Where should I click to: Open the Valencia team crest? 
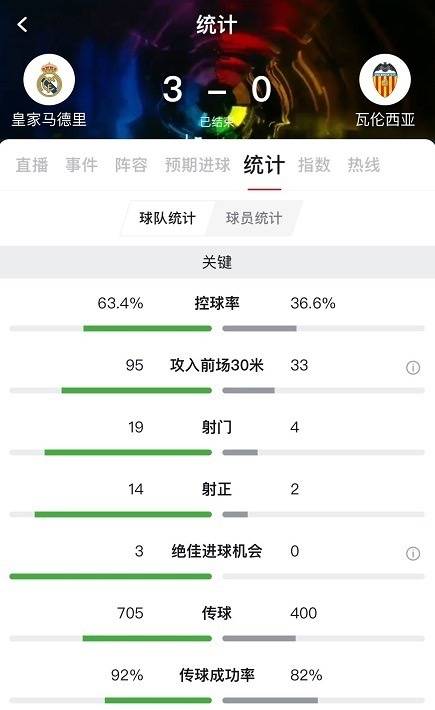click(x=385, y=80)
